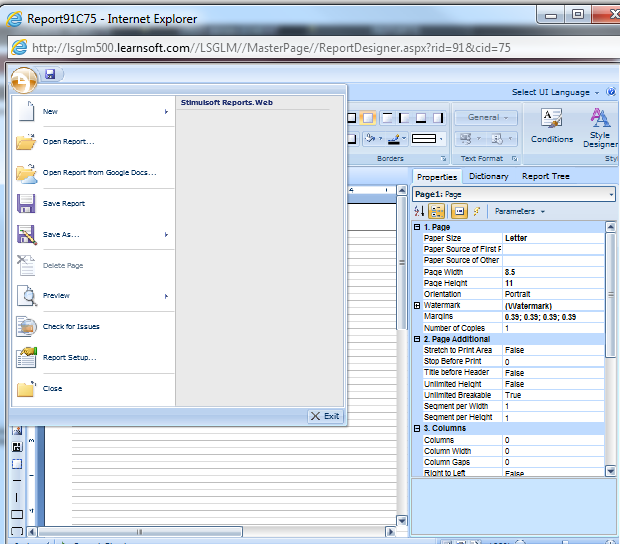Collapse the 1. Page property group
This screenshot has width=620, height=544.
coord(417,227)
